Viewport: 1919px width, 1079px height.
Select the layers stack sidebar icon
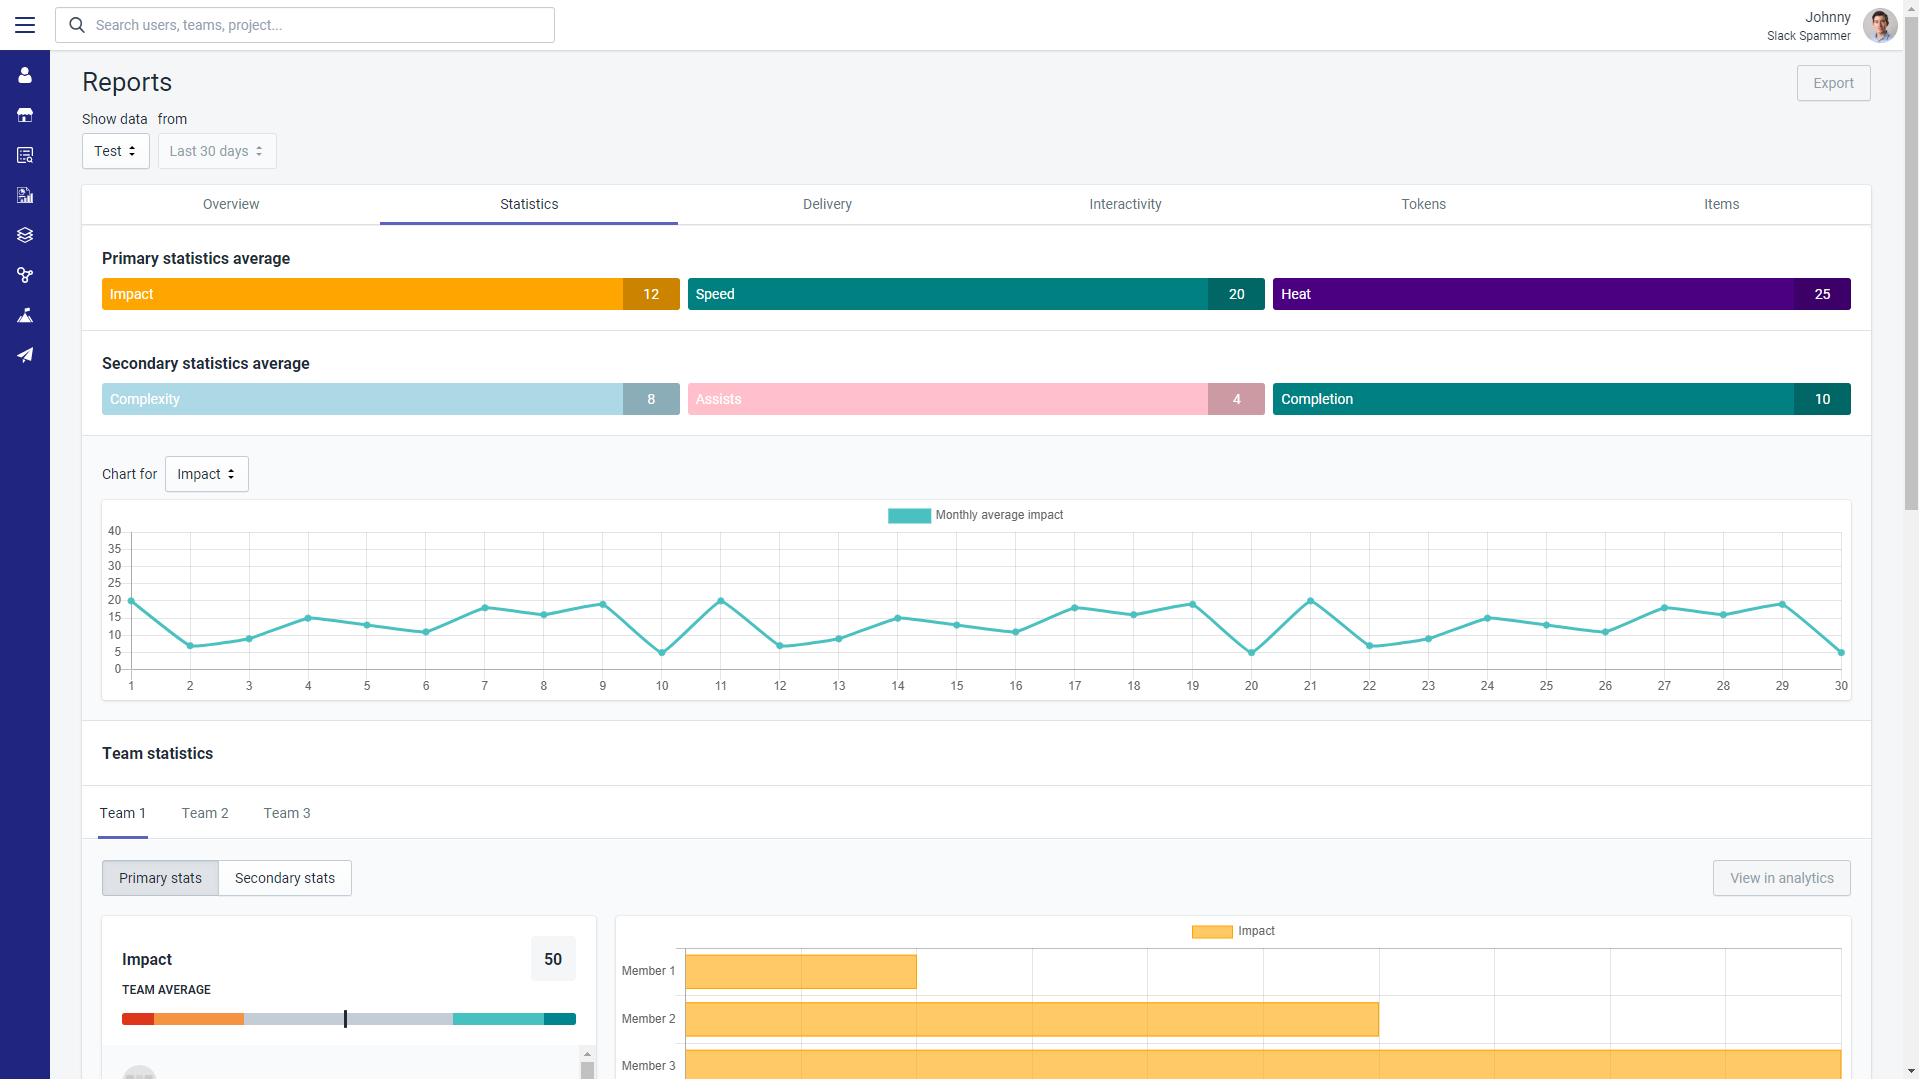tap(25, 235)
